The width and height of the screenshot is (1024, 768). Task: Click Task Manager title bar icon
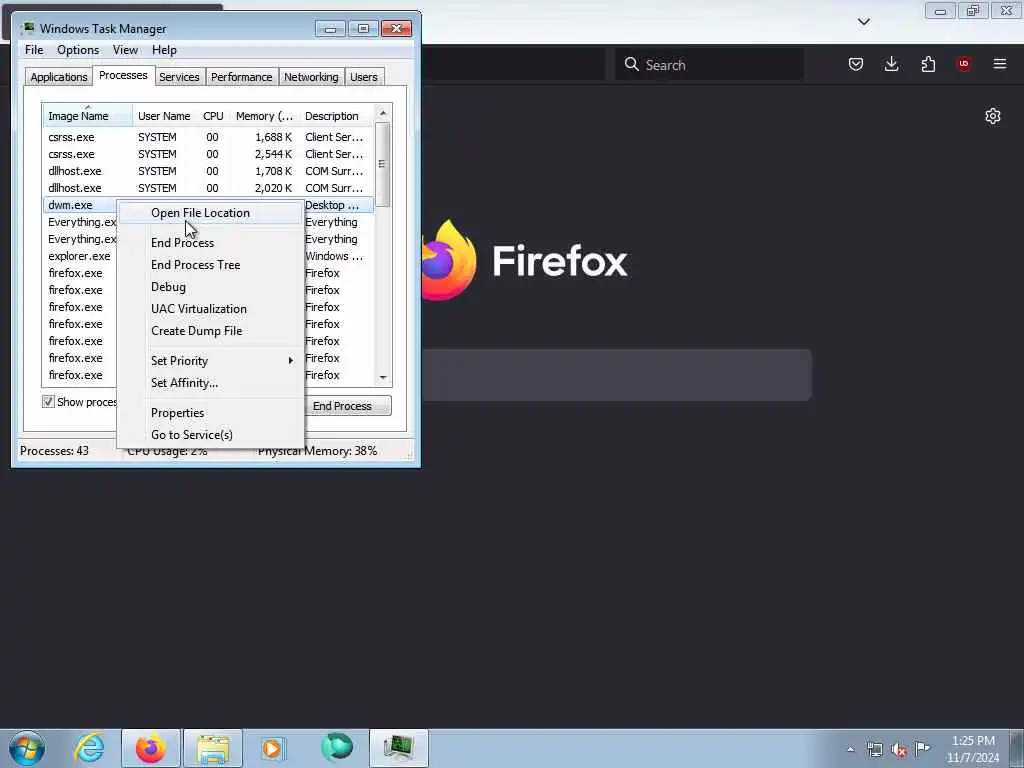[x=27, y=28]
